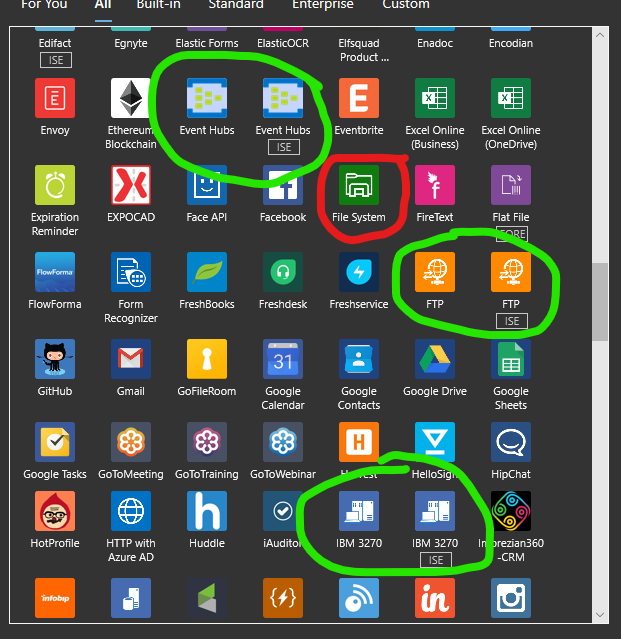The height and width of the screenshot is (639, 621).
Task: Click the scrollbar down arrow
Action: pyautogui.click(x=600, y=615)
